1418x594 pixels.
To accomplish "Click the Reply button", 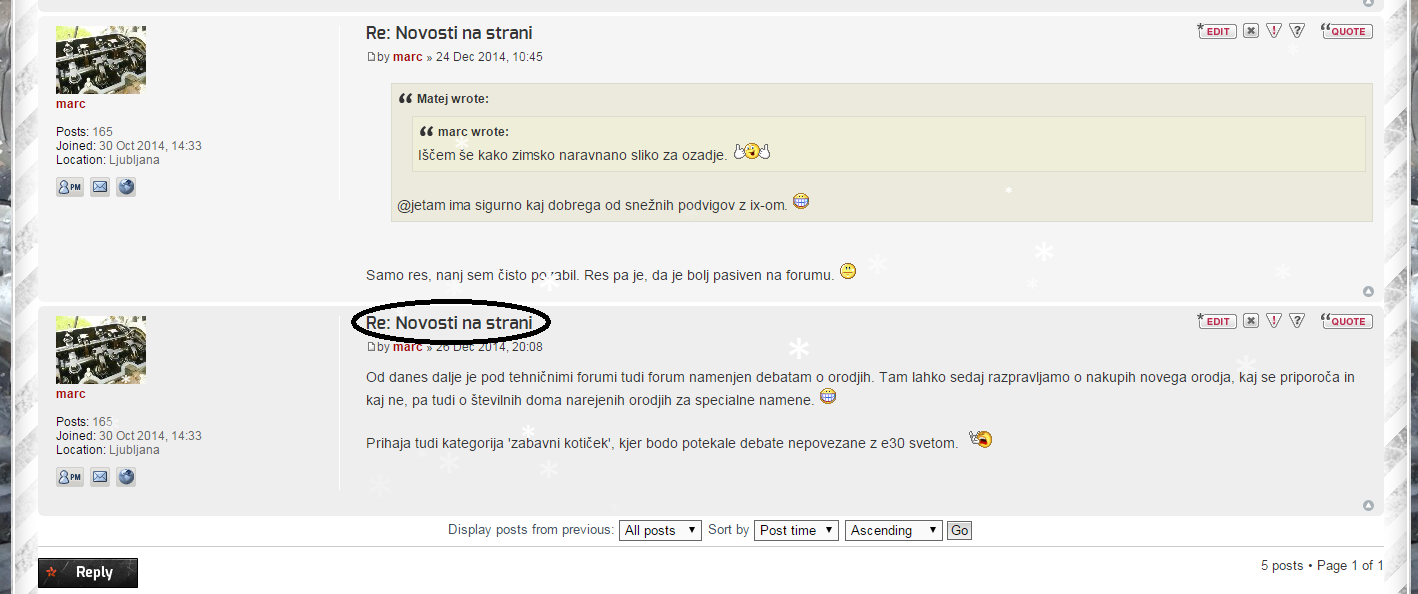I will click(x=88, y=572).
